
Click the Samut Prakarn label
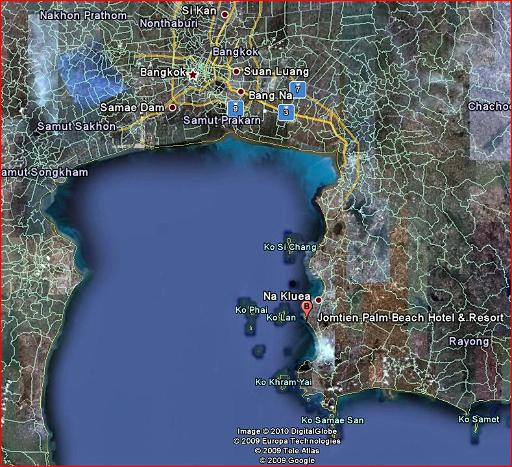click(x=222, y=120)
